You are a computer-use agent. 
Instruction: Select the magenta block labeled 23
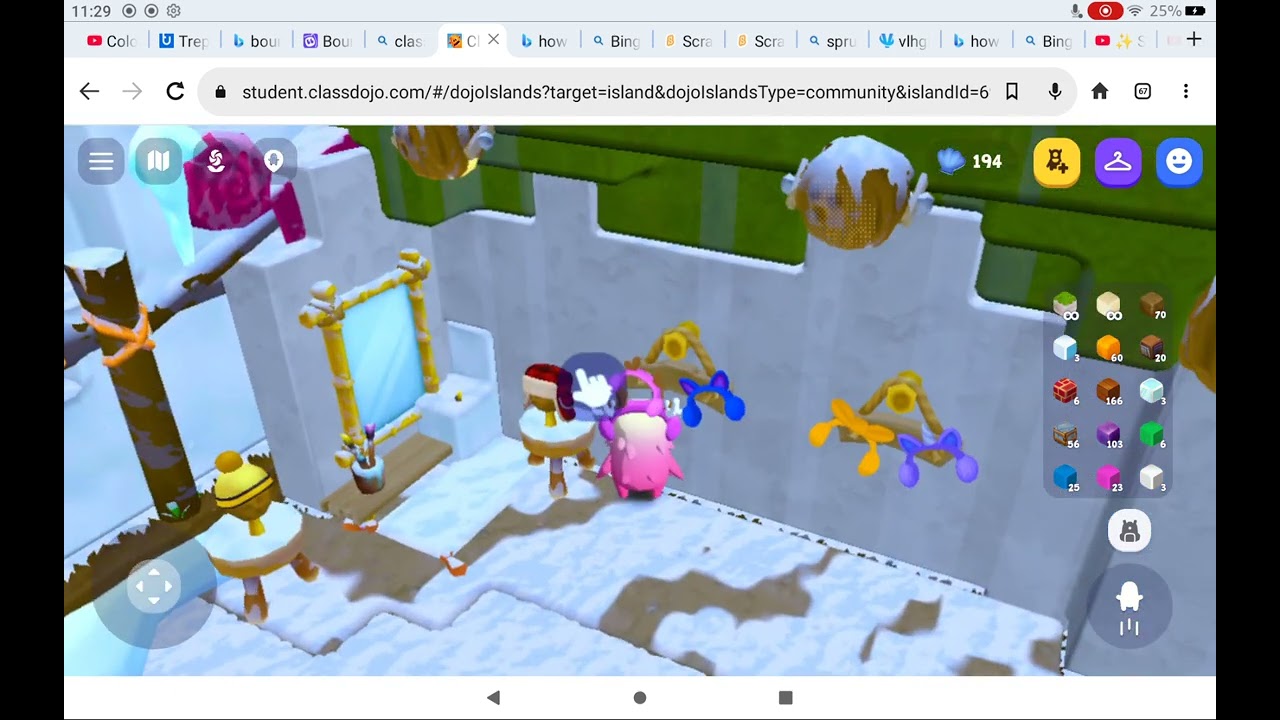click(1108, 478)
